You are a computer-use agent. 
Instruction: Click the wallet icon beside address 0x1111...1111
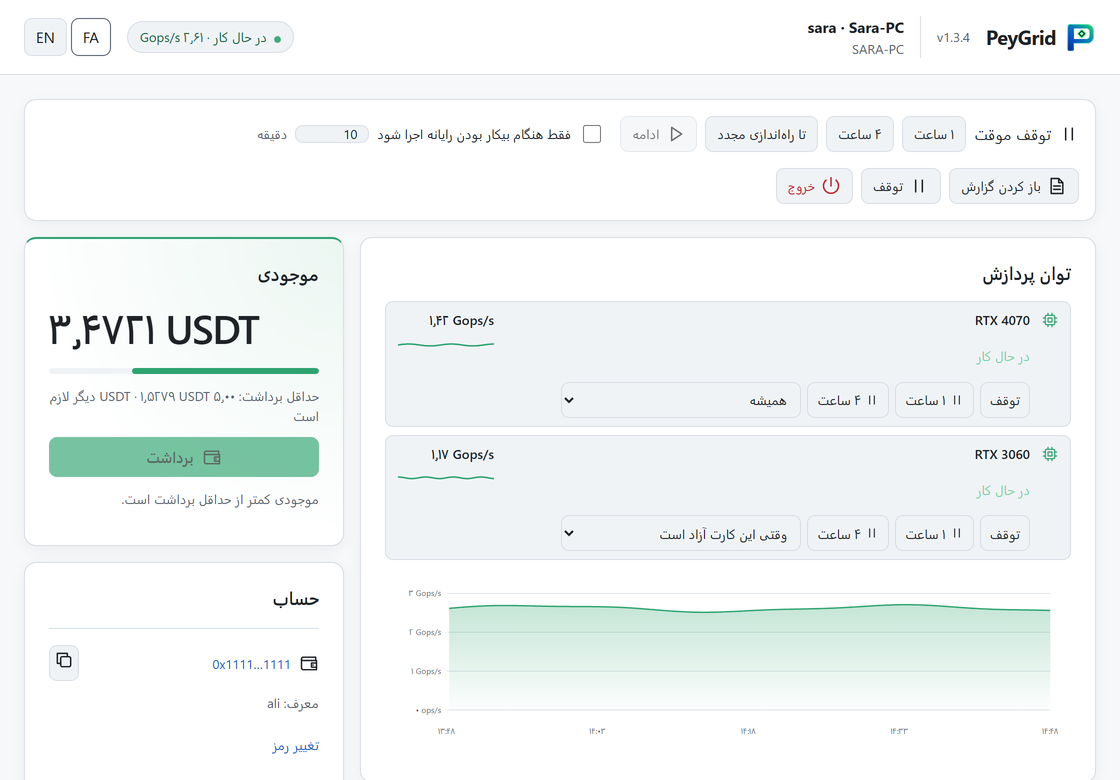[x=309, y=664]
